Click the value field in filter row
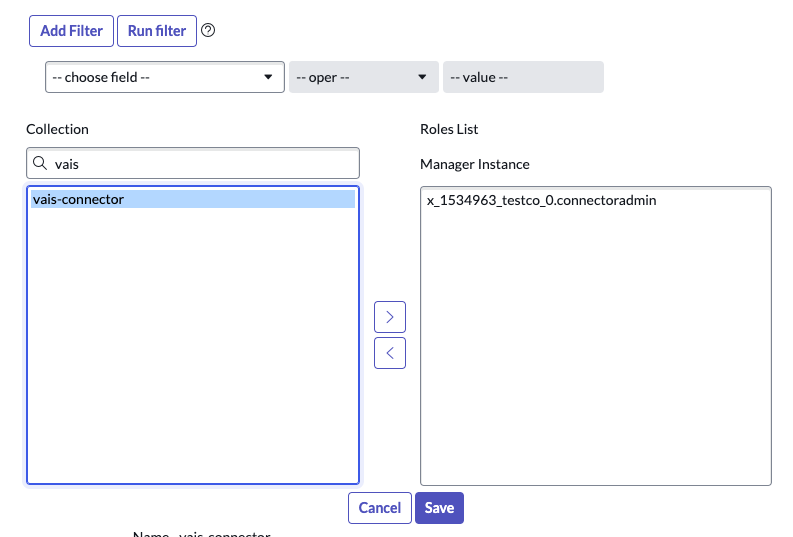 tap(523, 77)
